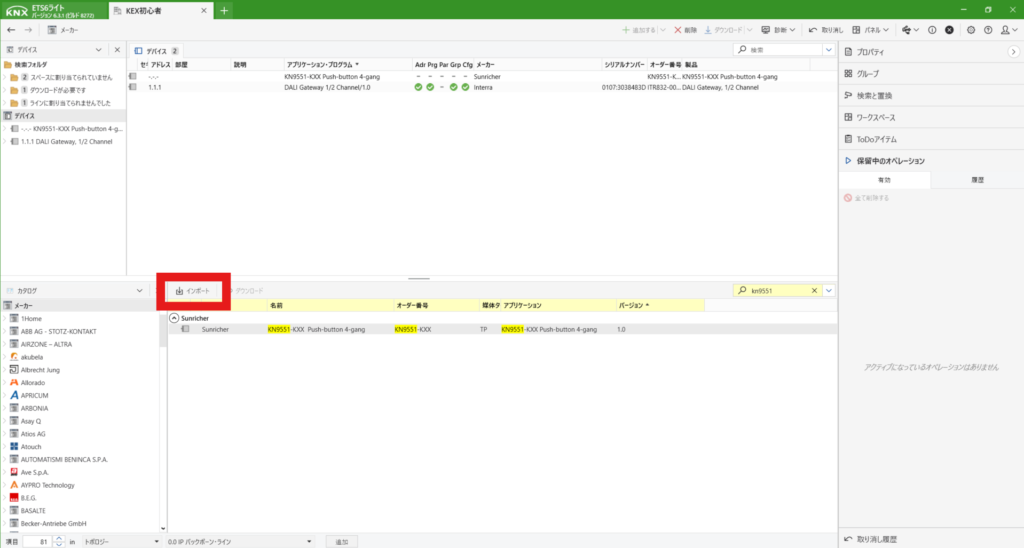Clear the kn9551 catalog search text
This screenshot has width=1024, height=548.
pyautogui.click(x=814, y=290)
